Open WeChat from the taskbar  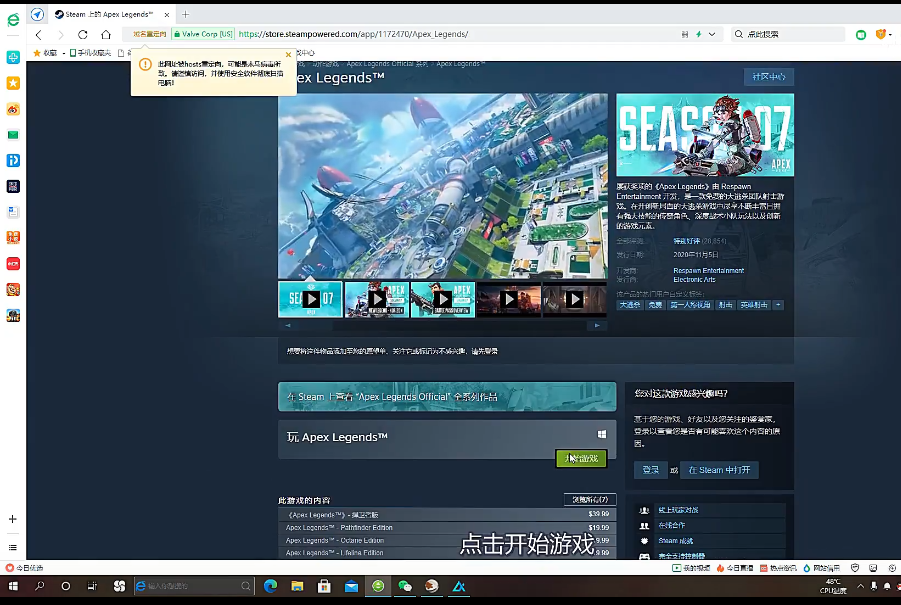405,586
